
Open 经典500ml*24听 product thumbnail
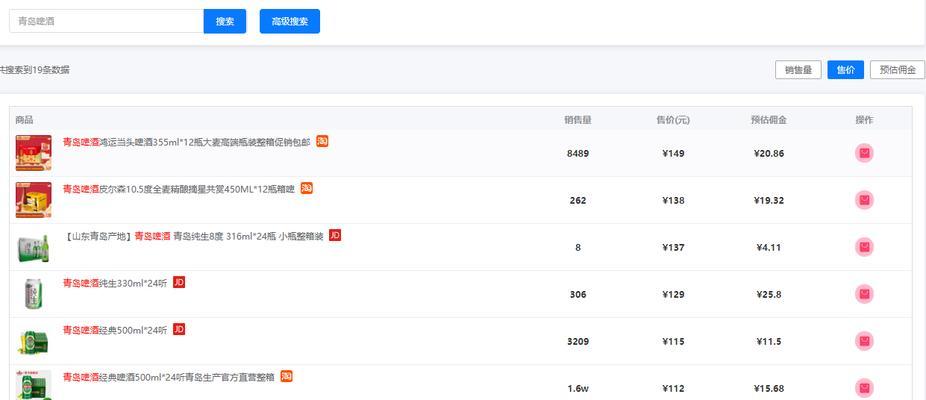coord(34,342)
